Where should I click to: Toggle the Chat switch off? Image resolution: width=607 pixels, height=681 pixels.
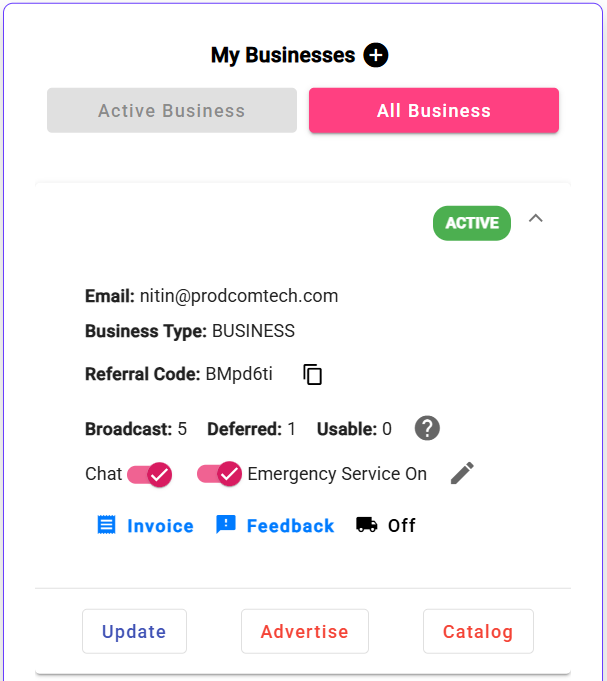(x=149, y=474)
